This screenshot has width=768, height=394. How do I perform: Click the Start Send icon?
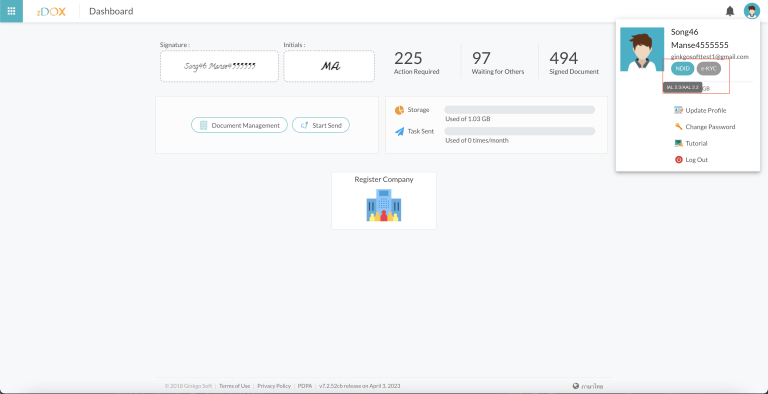pos(304,125)
